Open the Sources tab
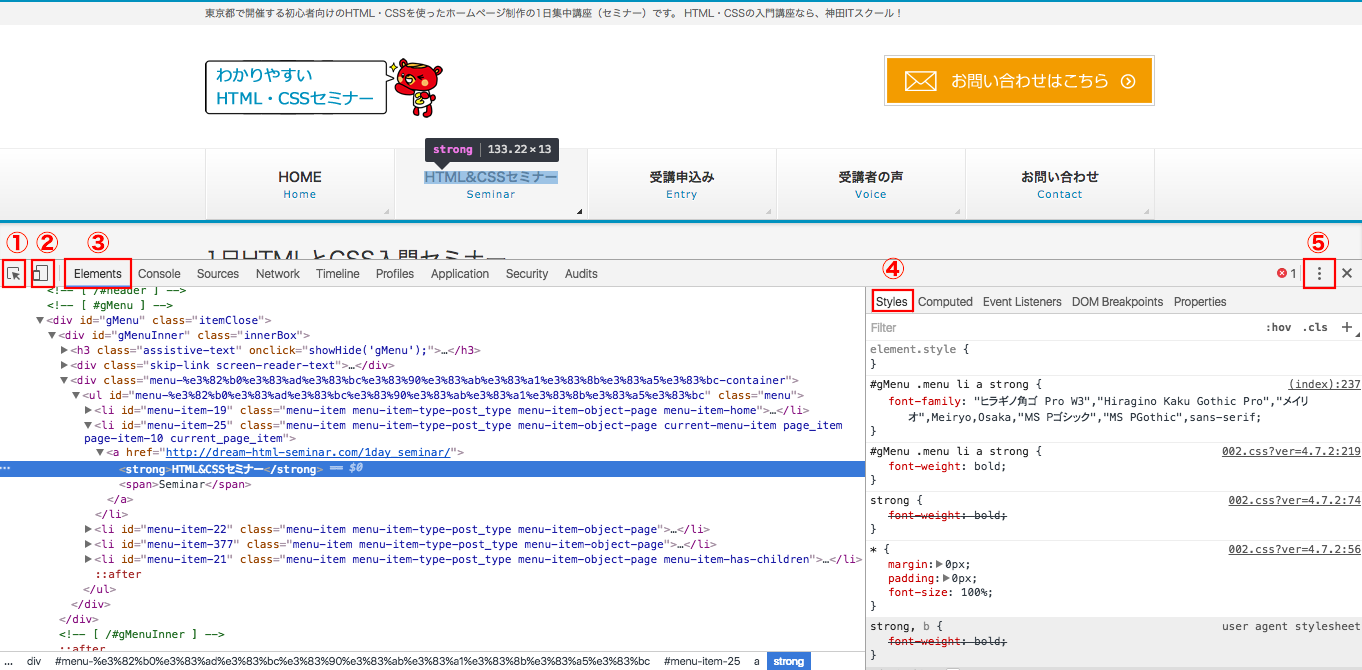 217,273
